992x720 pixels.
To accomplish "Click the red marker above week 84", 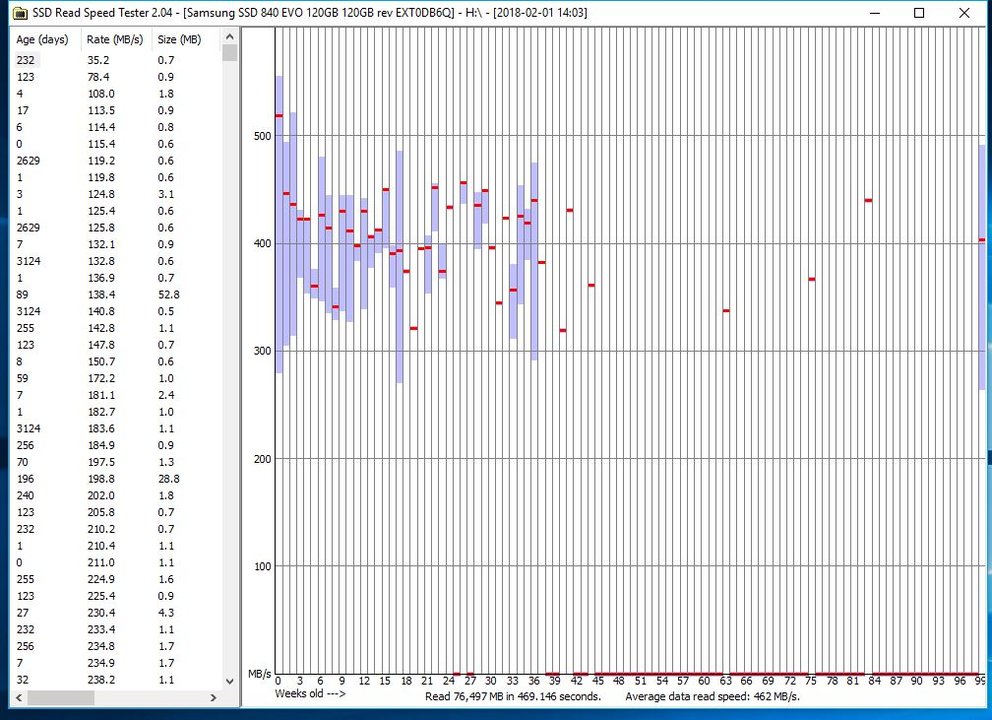I will (869, 201).
